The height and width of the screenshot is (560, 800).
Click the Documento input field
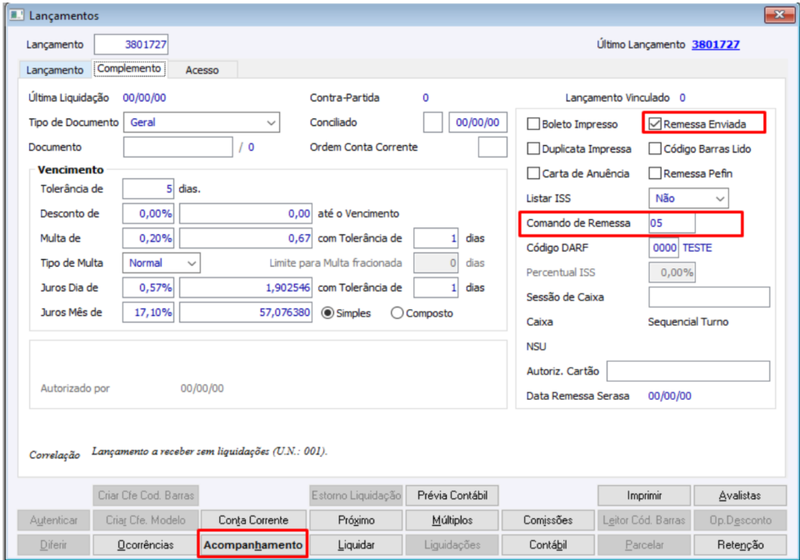(x=178, y=147)
